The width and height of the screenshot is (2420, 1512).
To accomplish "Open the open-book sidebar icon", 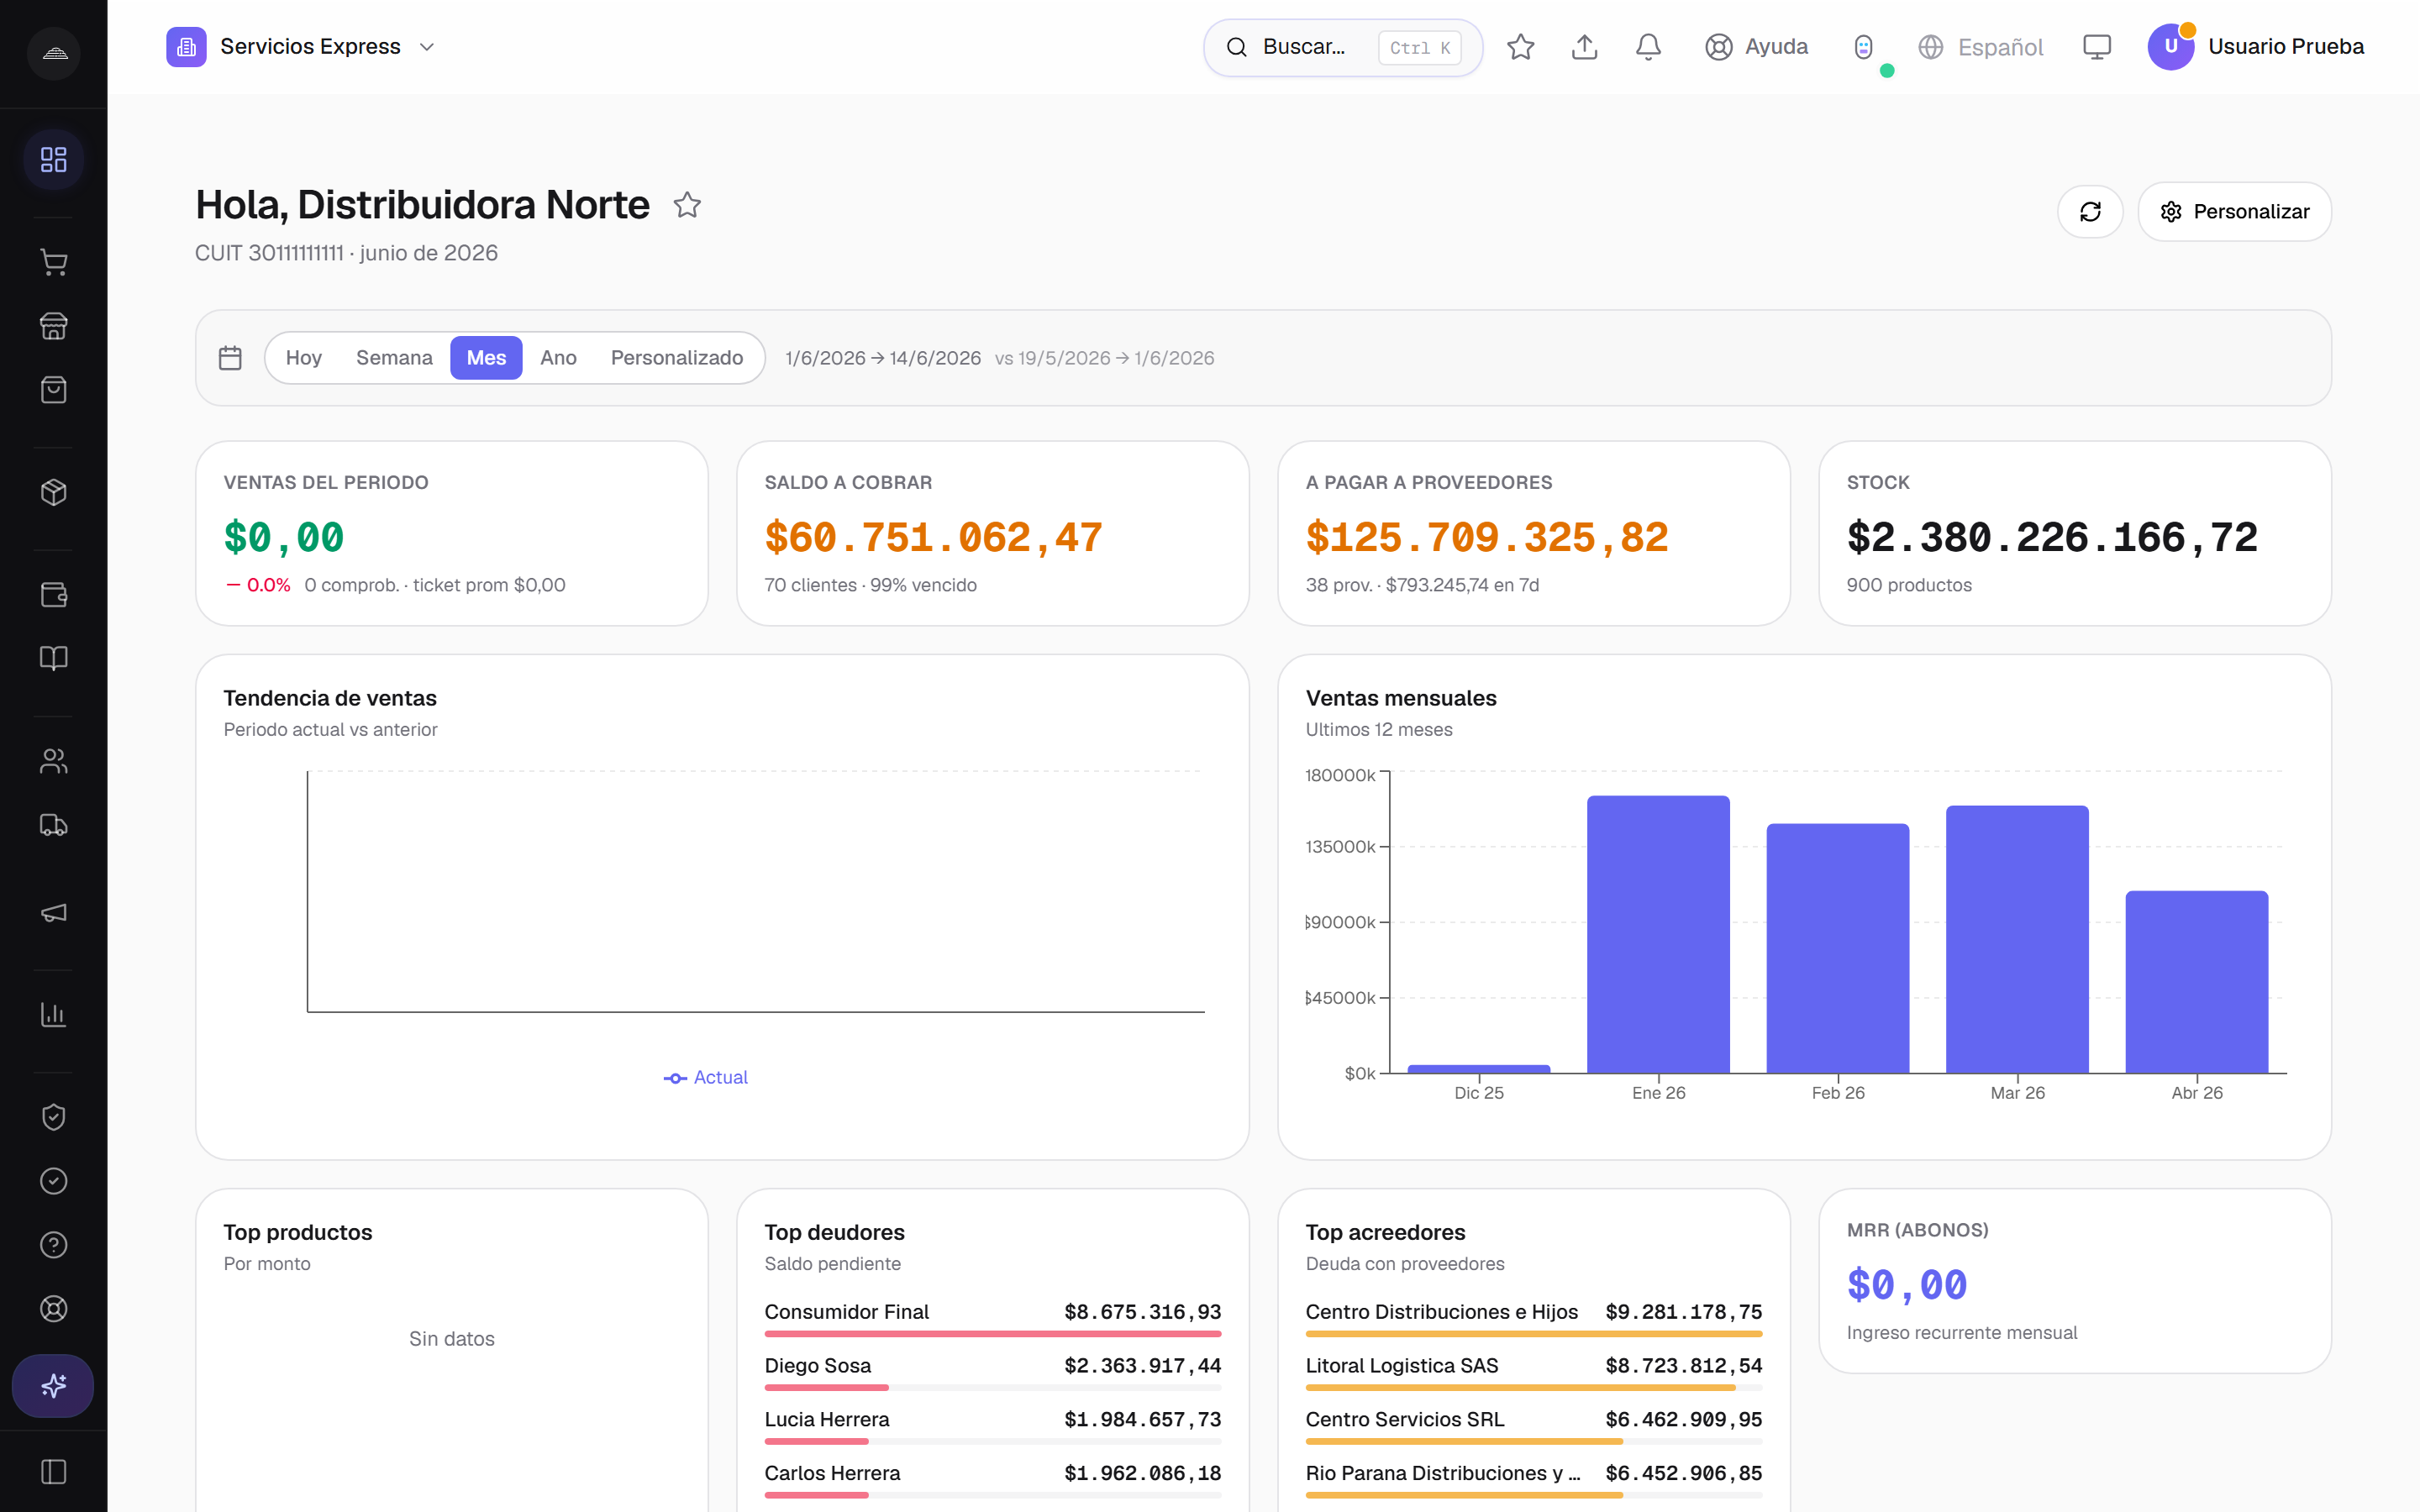I will tap(54, 658).
